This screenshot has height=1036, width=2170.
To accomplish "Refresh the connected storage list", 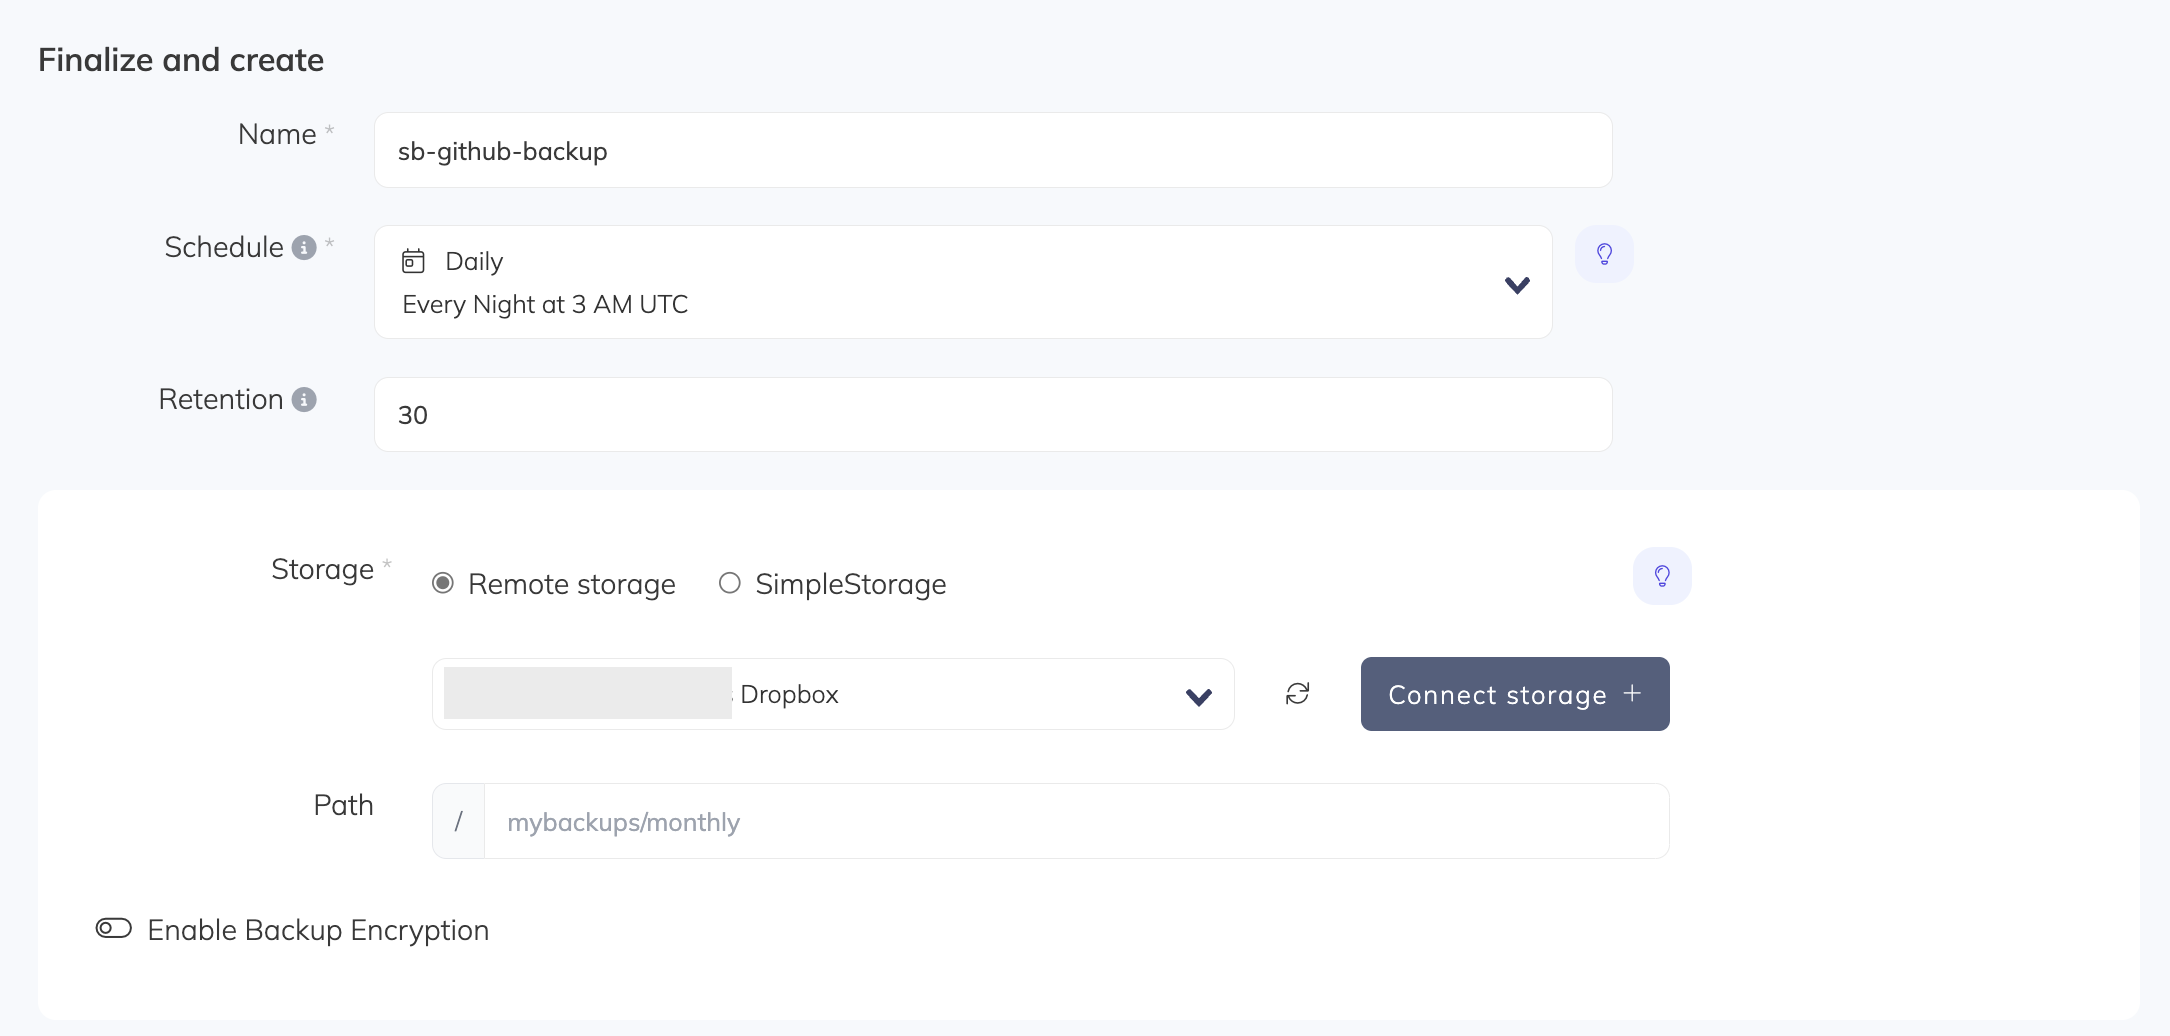I will pyautogui.click(x=1297, y=694).
